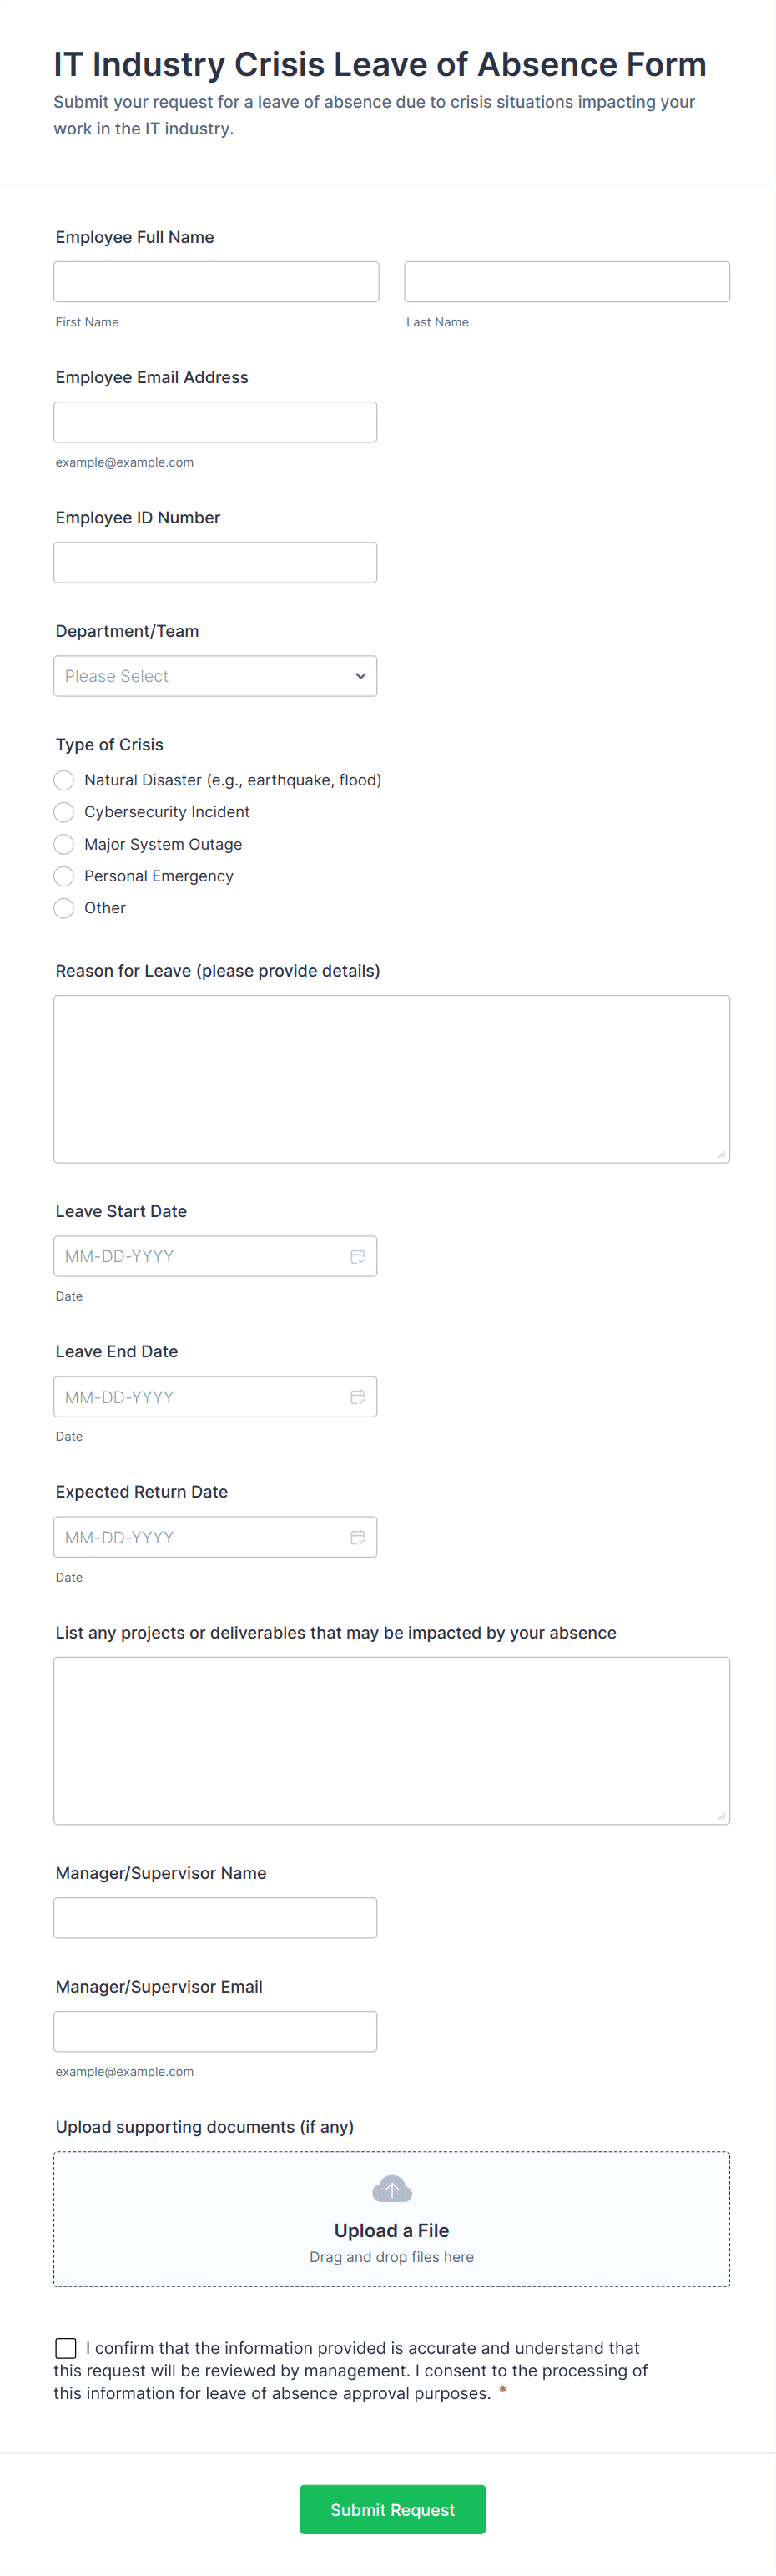Select the Other crisis type
The width and height of the screenshot is (776, 2576).
point(64,908)
